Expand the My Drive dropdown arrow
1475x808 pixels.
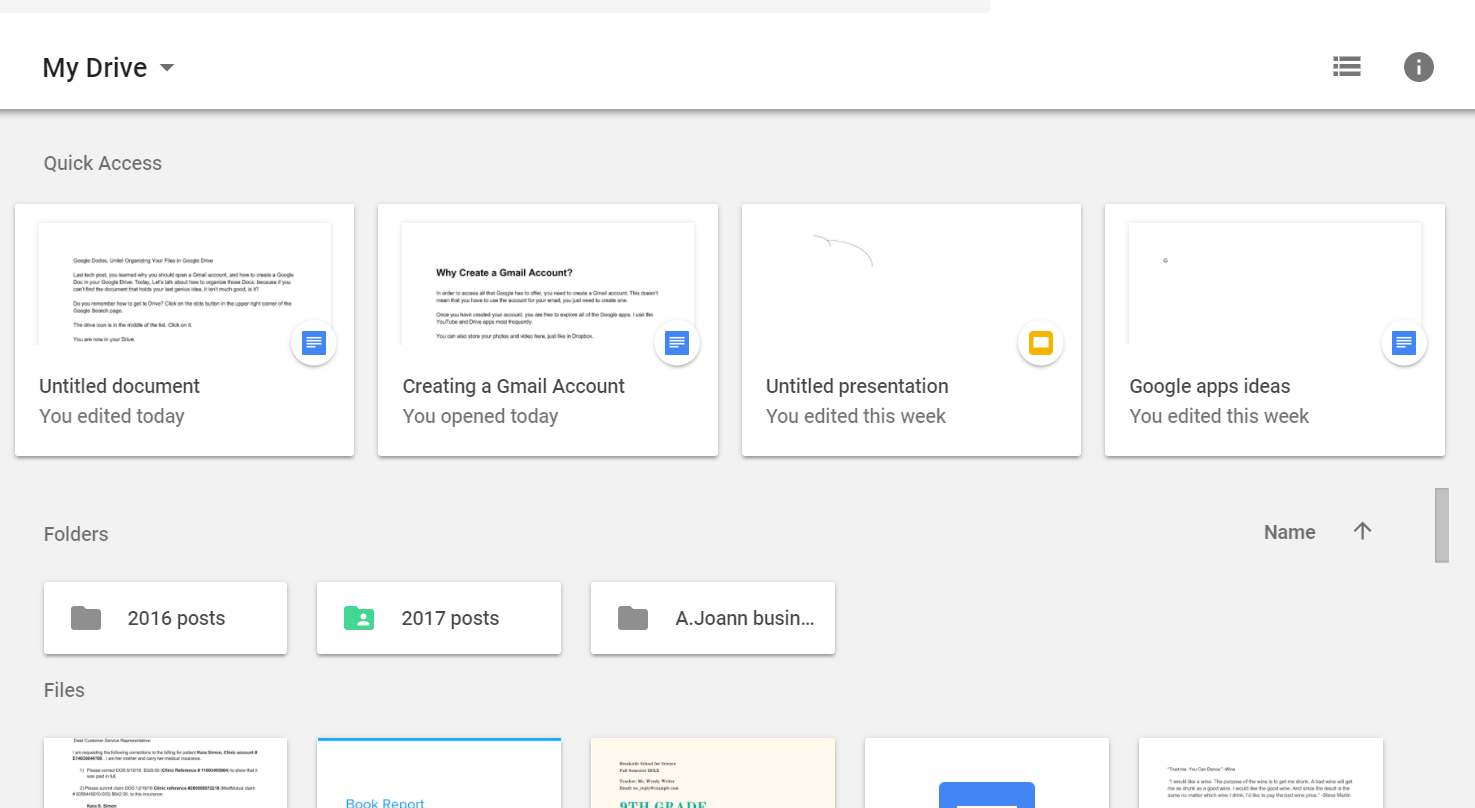167,68
